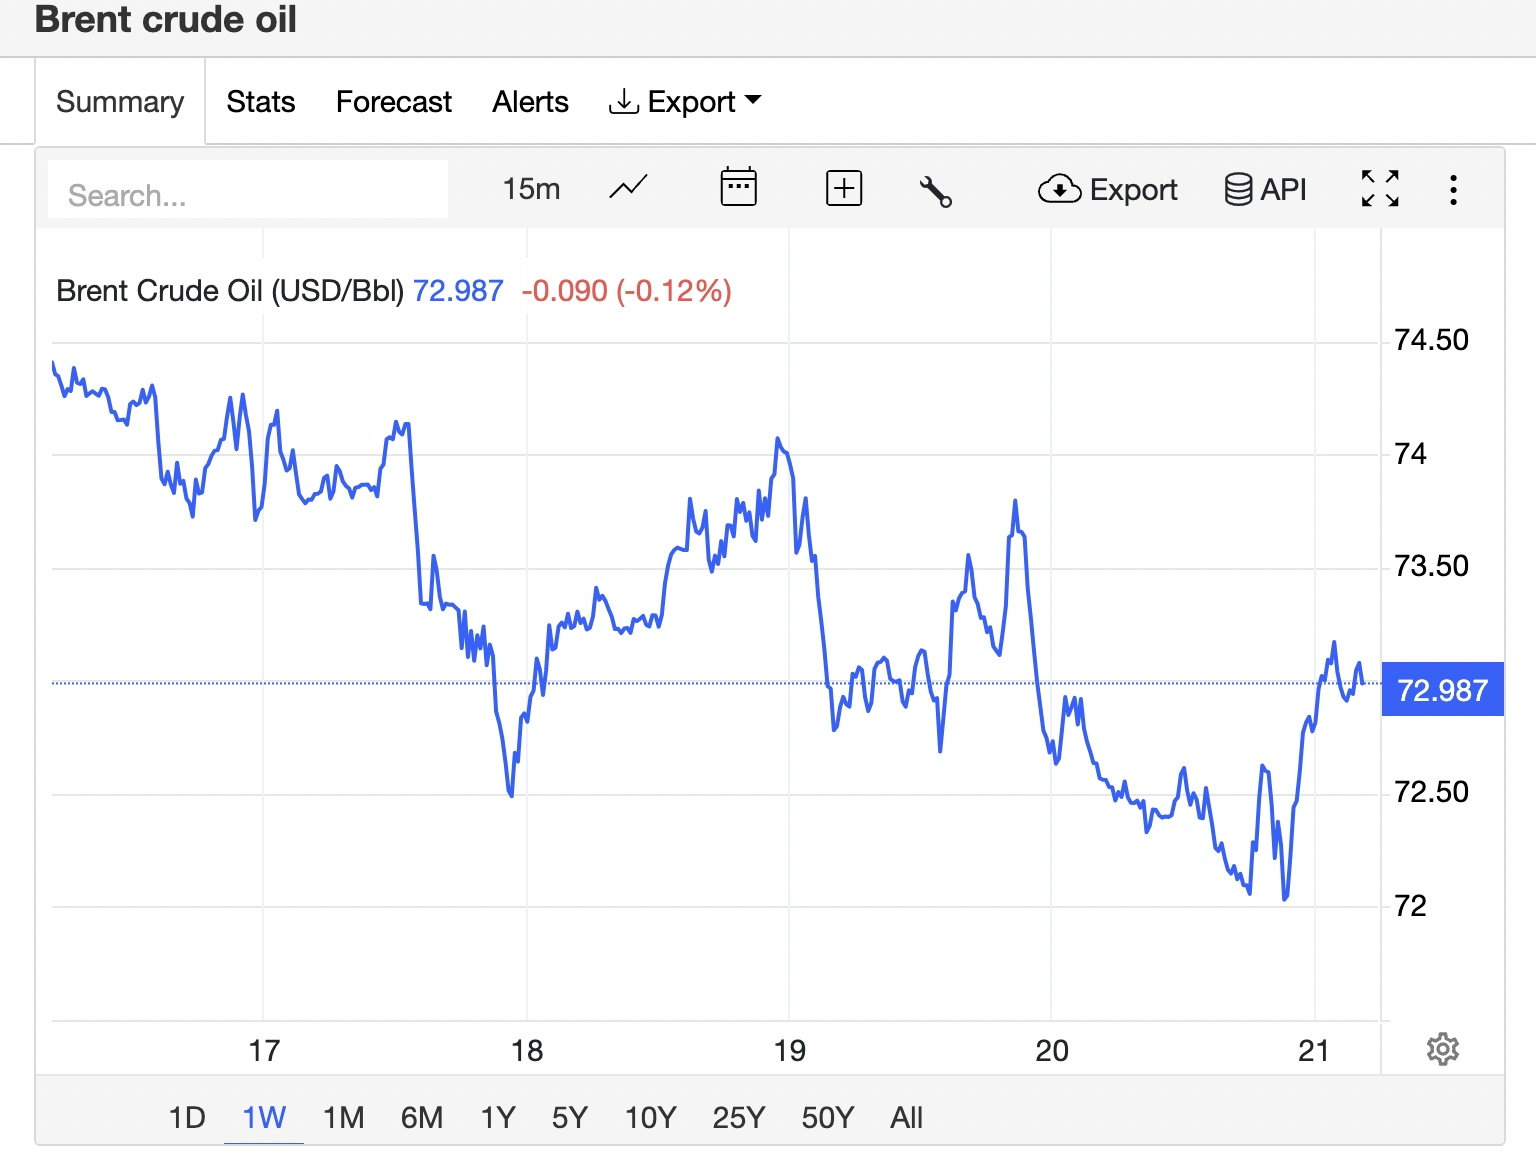The image size is (1536, 1162).
Task: Select the 5Y time range
Action: (570, 1117)
